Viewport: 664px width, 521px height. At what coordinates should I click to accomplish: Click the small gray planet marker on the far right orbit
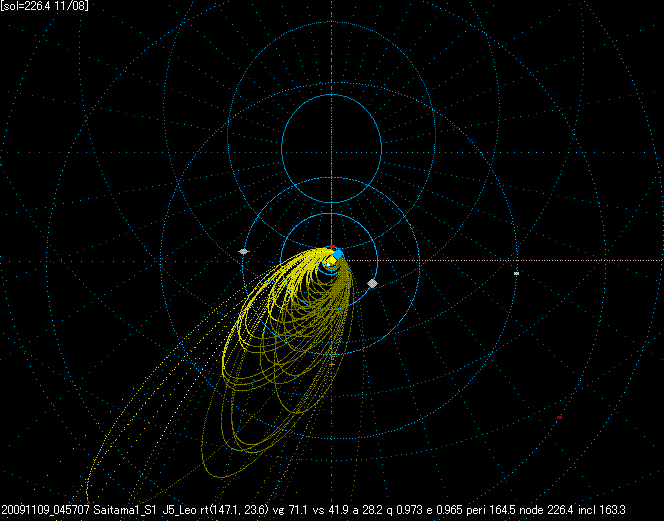tap(516, 274)
